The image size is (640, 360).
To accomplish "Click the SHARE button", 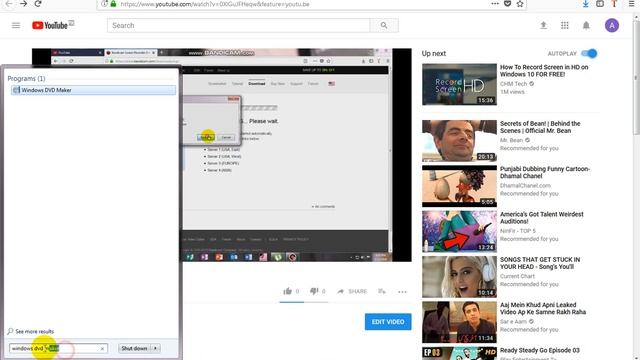I will [x=352, y=291].
